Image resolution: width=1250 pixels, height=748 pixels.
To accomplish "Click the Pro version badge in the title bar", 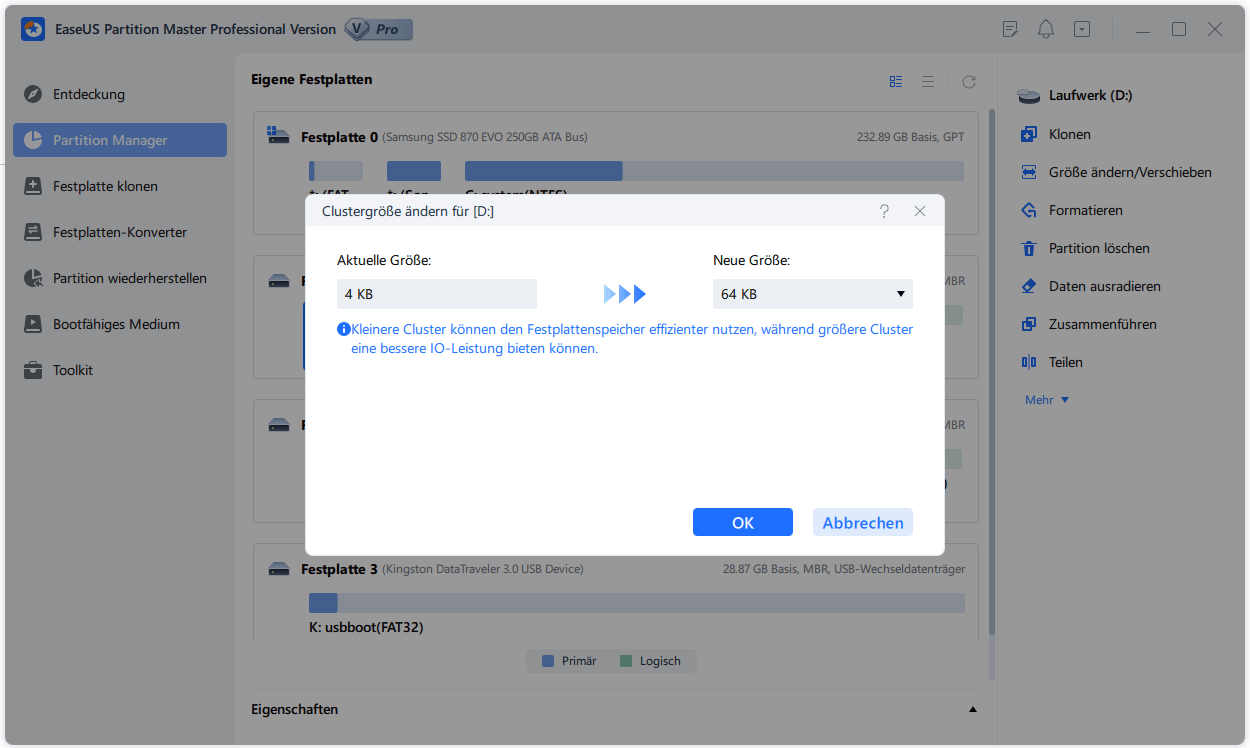I will (379, 29).
